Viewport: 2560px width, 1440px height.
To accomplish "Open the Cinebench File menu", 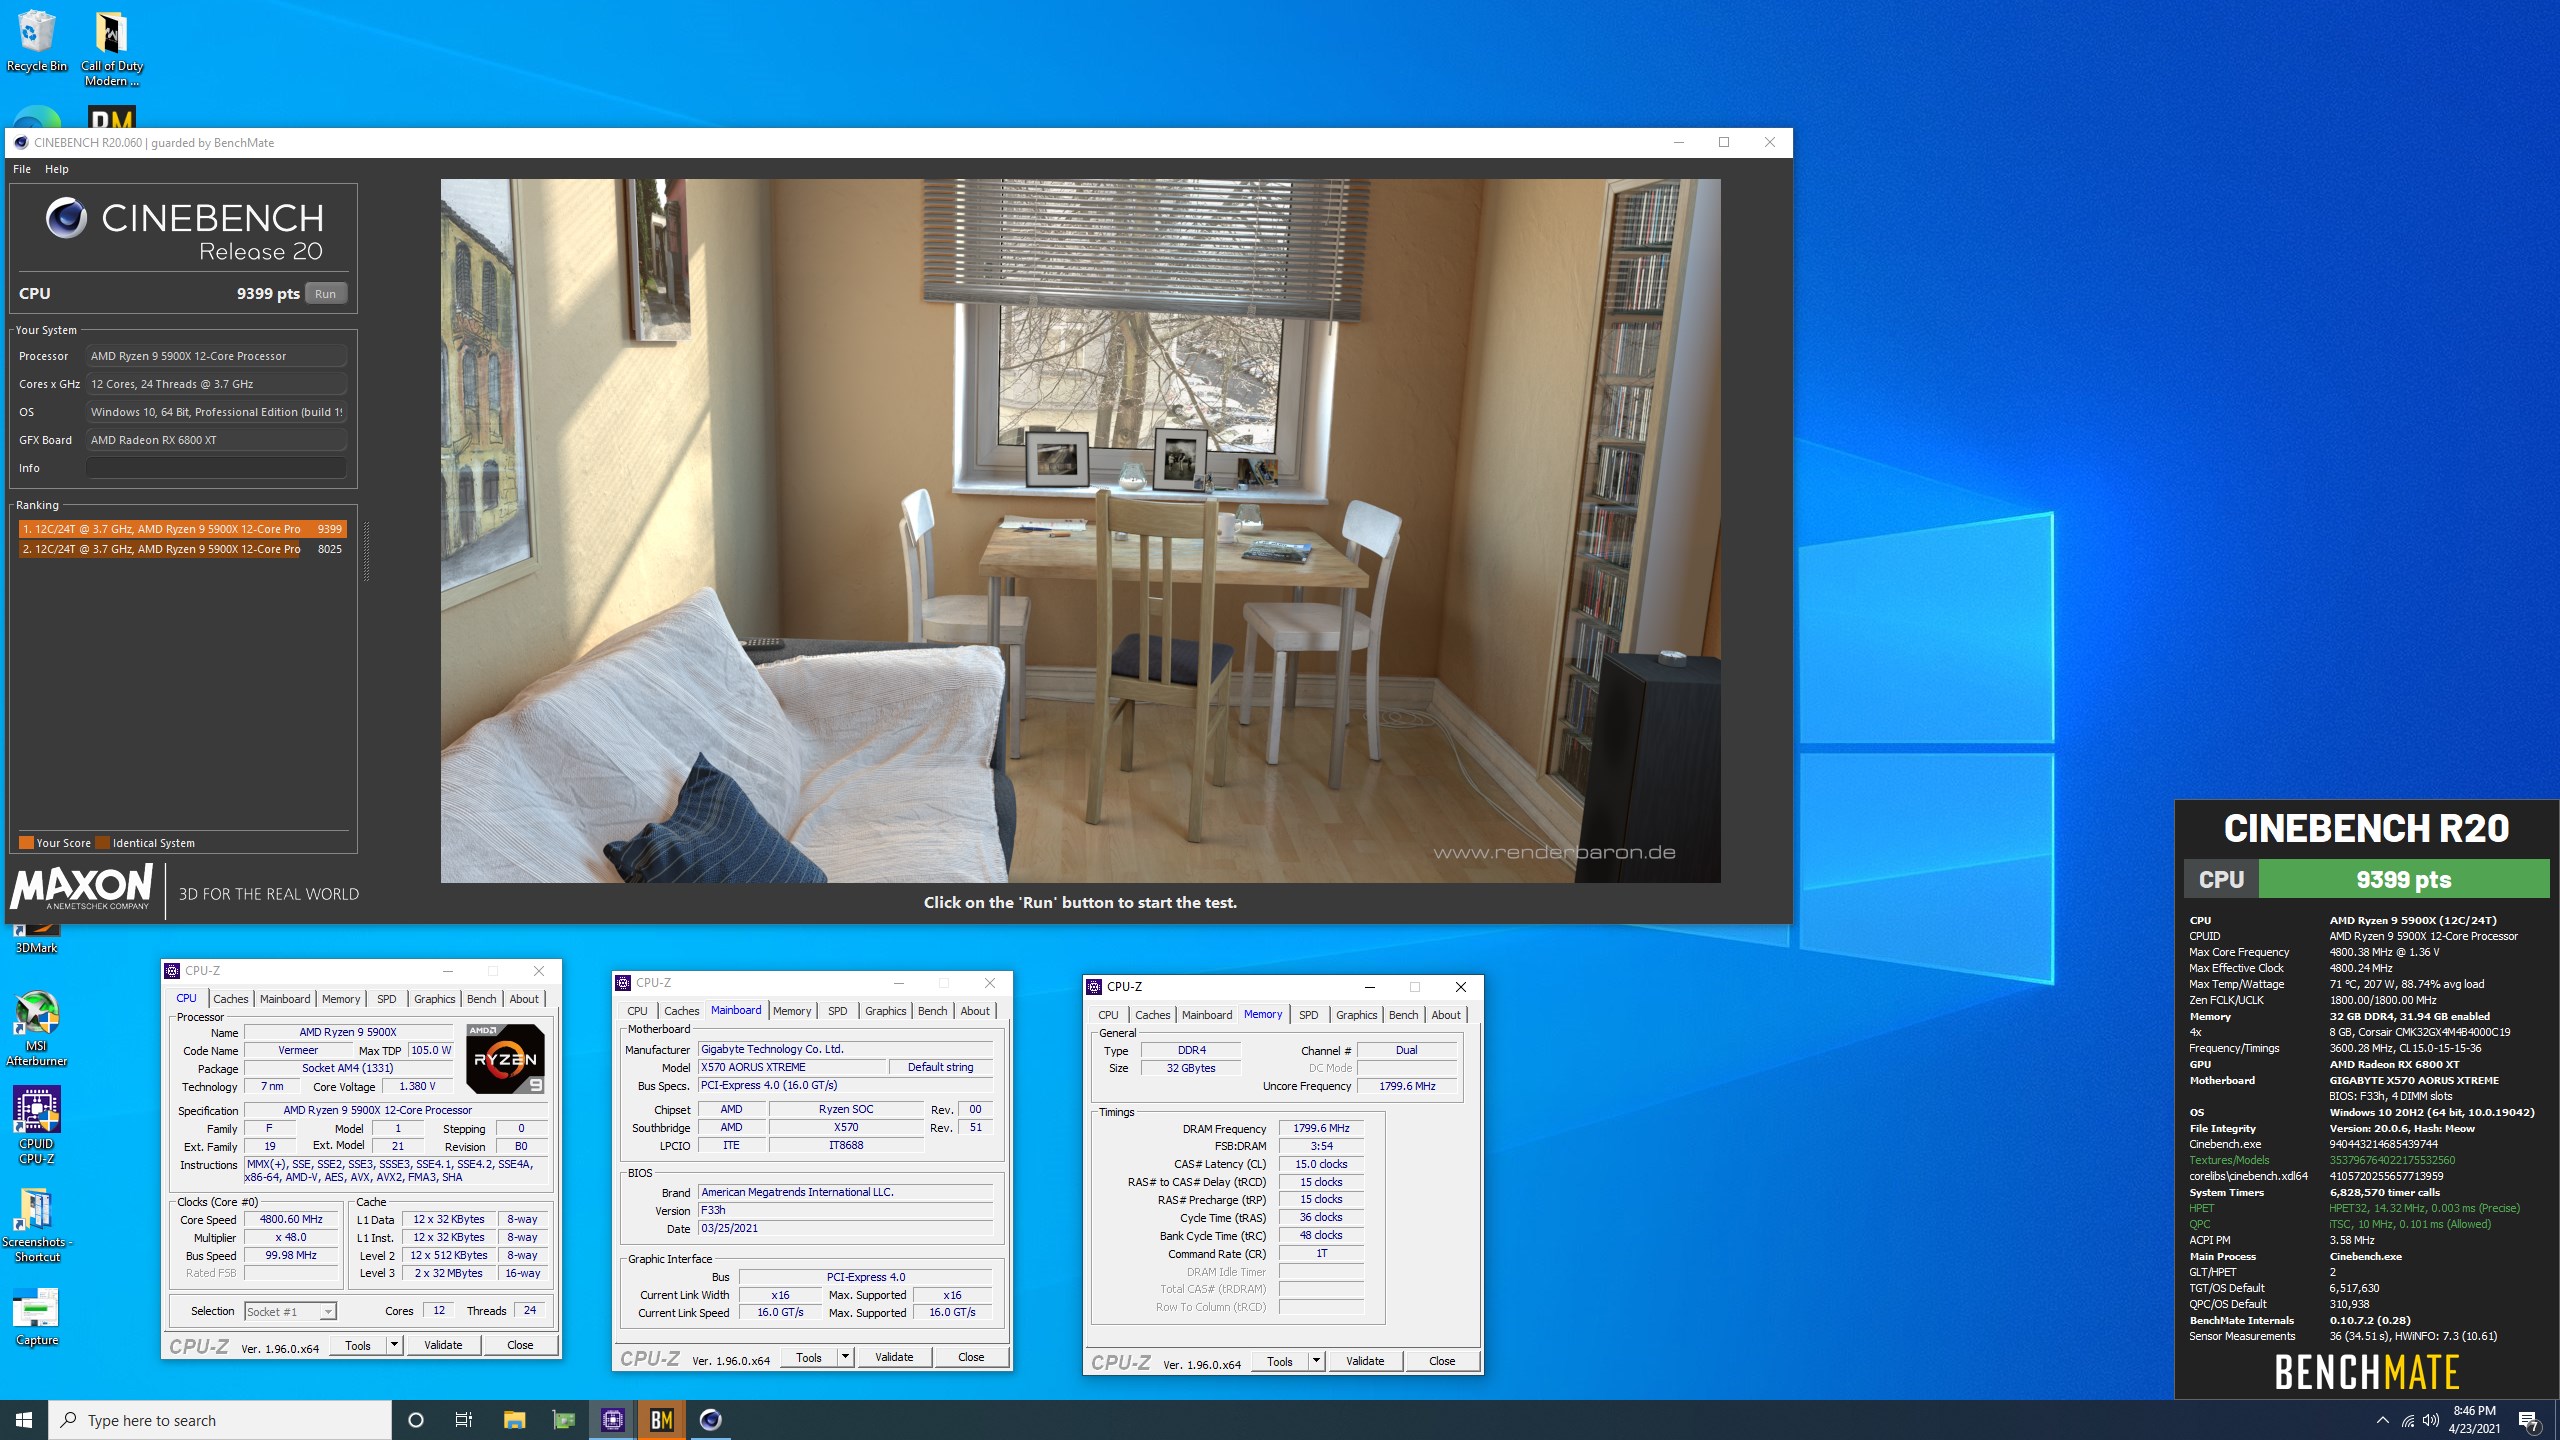I will pyautogui.click(x=21, y=169).
